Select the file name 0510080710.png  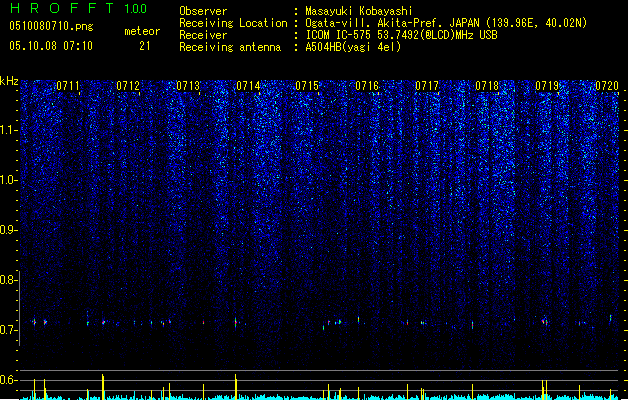click(x=51, y=26)
